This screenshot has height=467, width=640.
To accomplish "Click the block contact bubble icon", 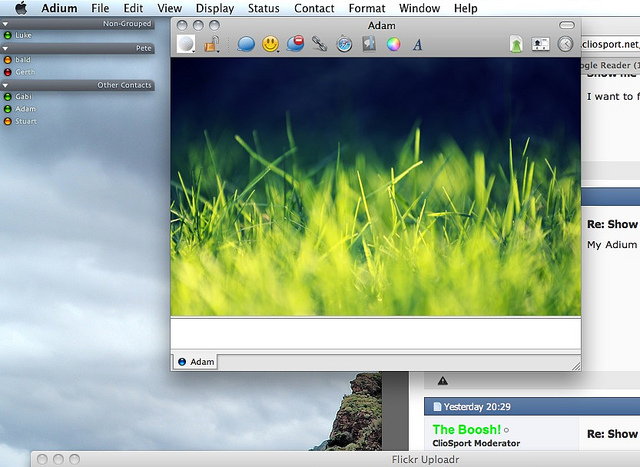I will pyautogui.click(x=295, y=44).
